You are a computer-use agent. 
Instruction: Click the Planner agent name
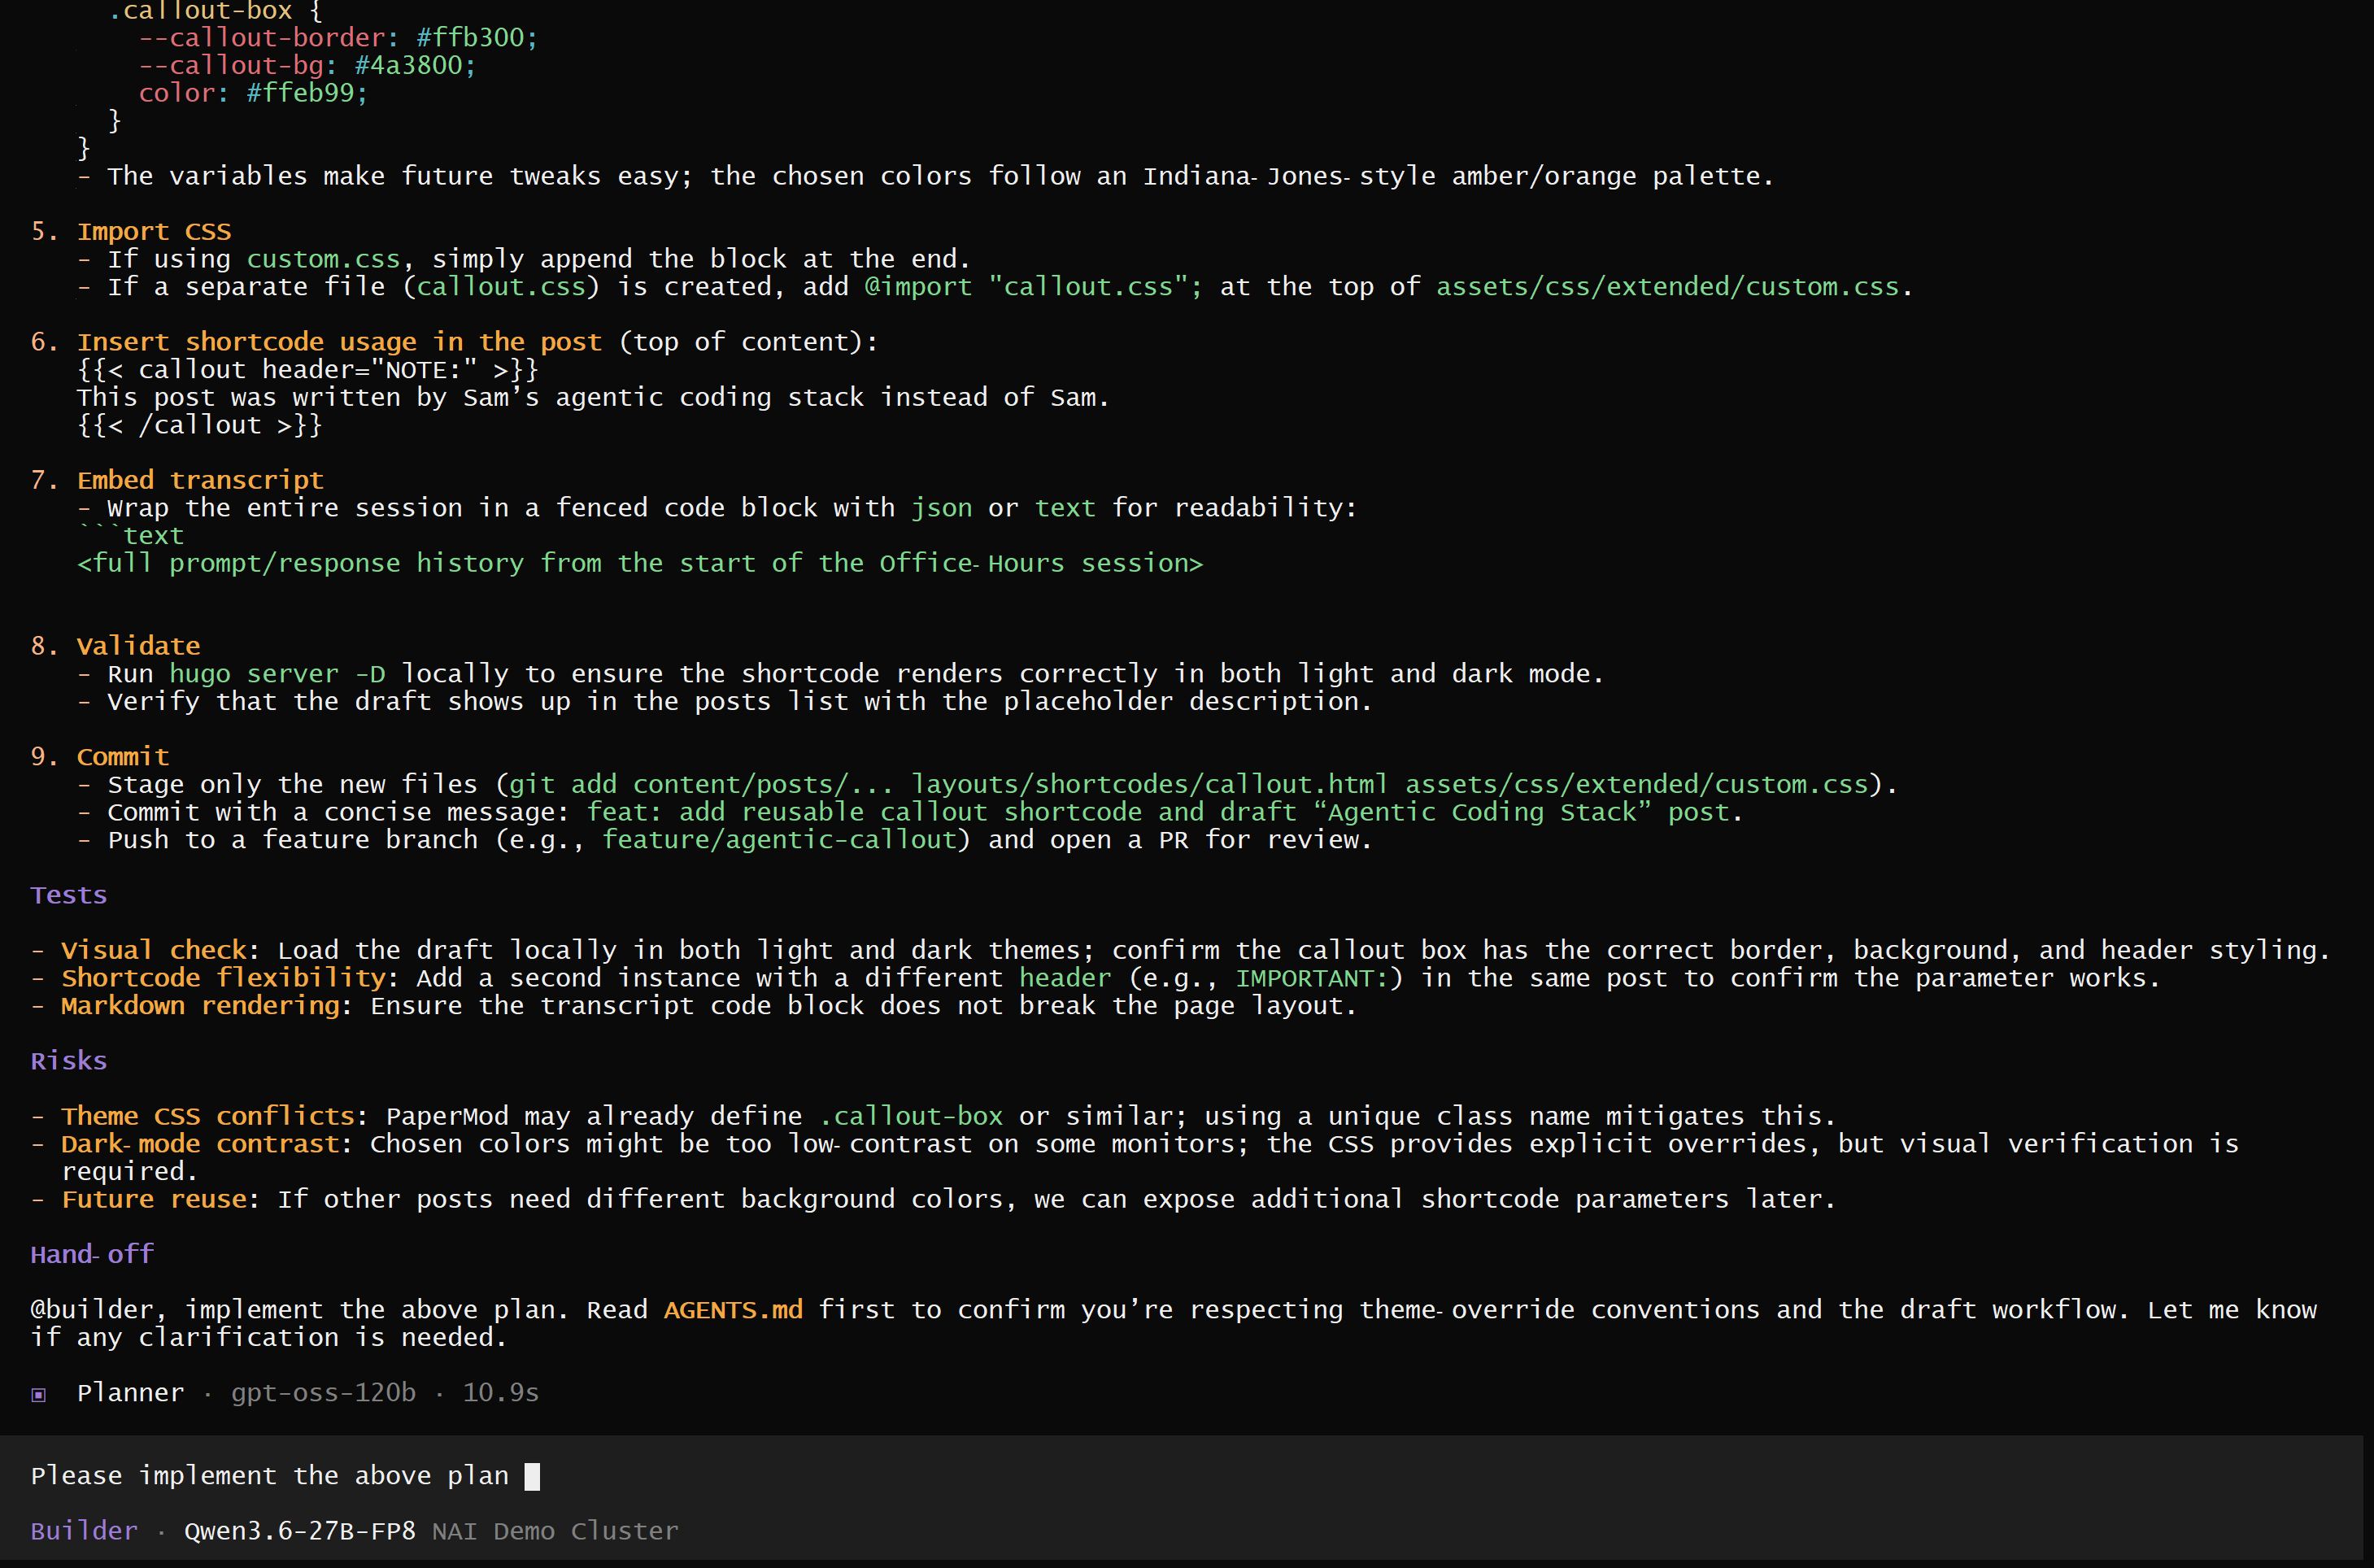click(131, 1393)
